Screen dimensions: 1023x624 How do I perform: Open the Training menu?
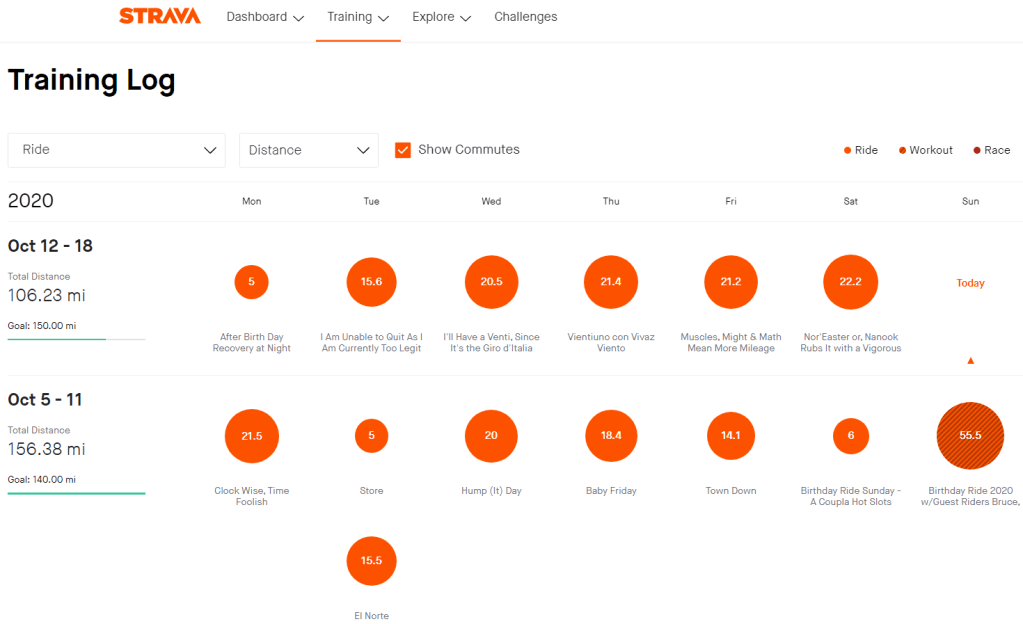[358, 17]
